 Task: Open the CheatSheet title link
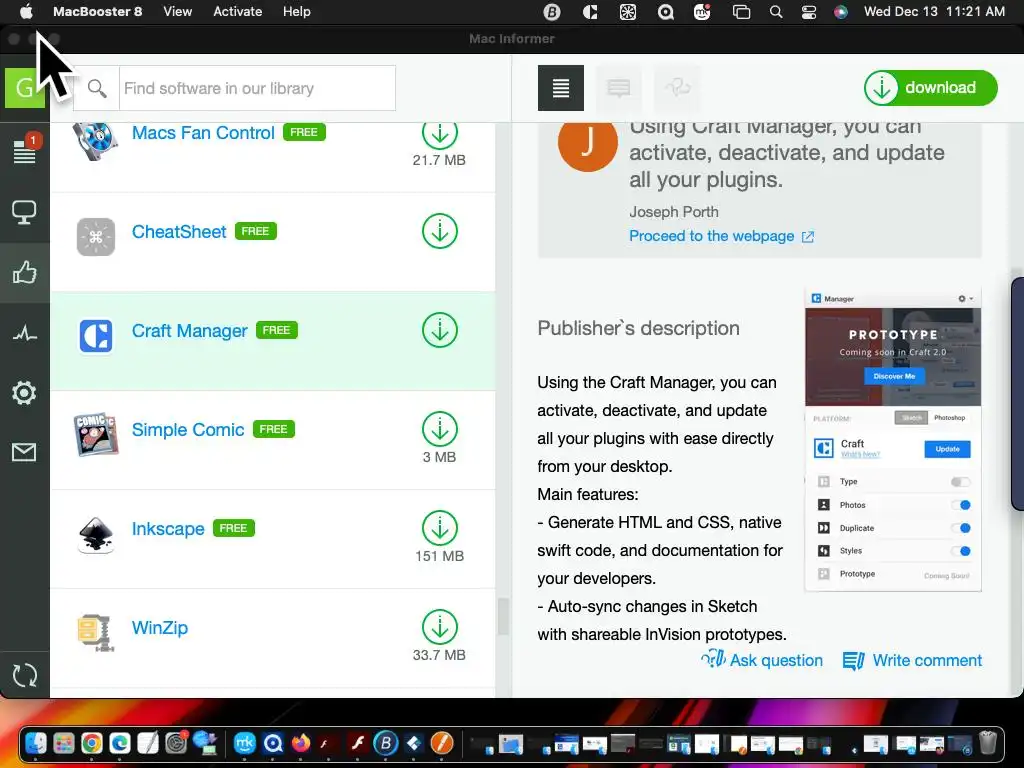tap(179, 231)
